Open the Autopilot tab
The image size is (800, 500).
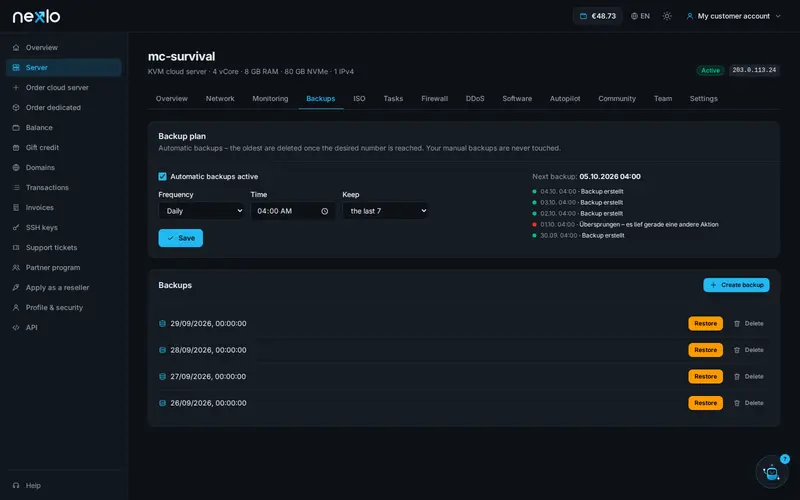tap(565, 98)
